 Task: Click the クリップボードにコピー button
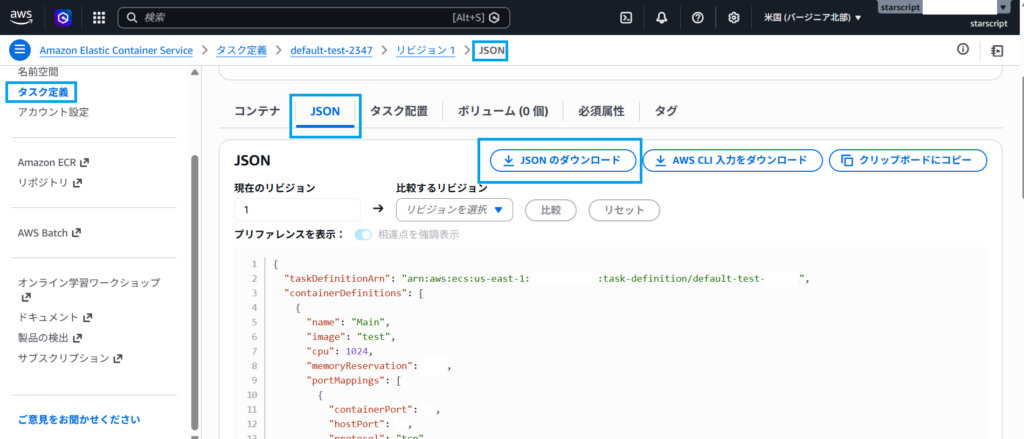click(907, 160)
